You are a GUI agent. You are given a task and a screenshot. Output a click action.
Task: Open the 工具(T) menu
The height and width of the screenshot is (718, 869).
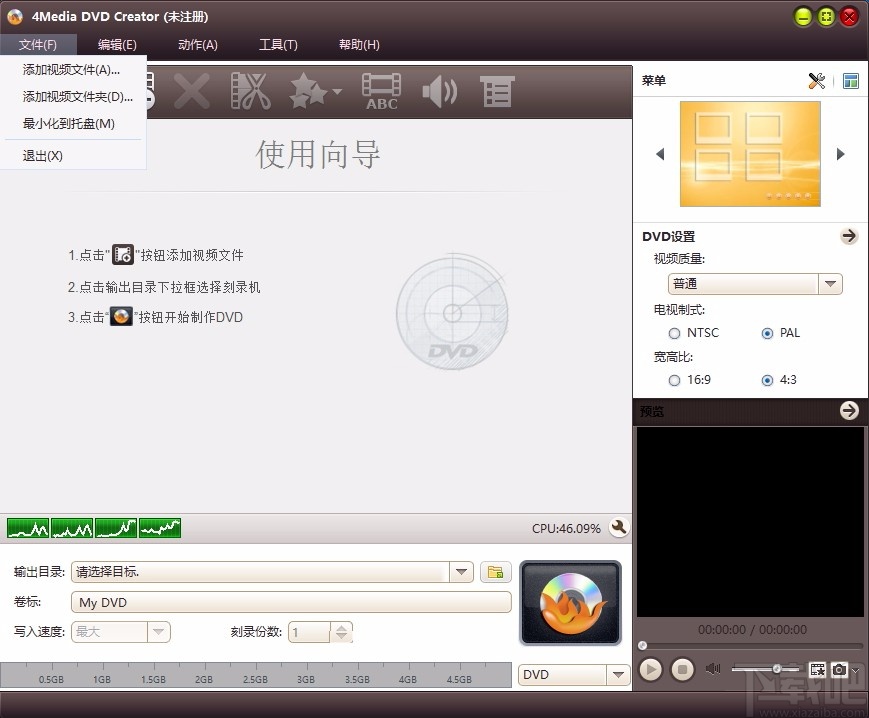[x=278, y=44]
